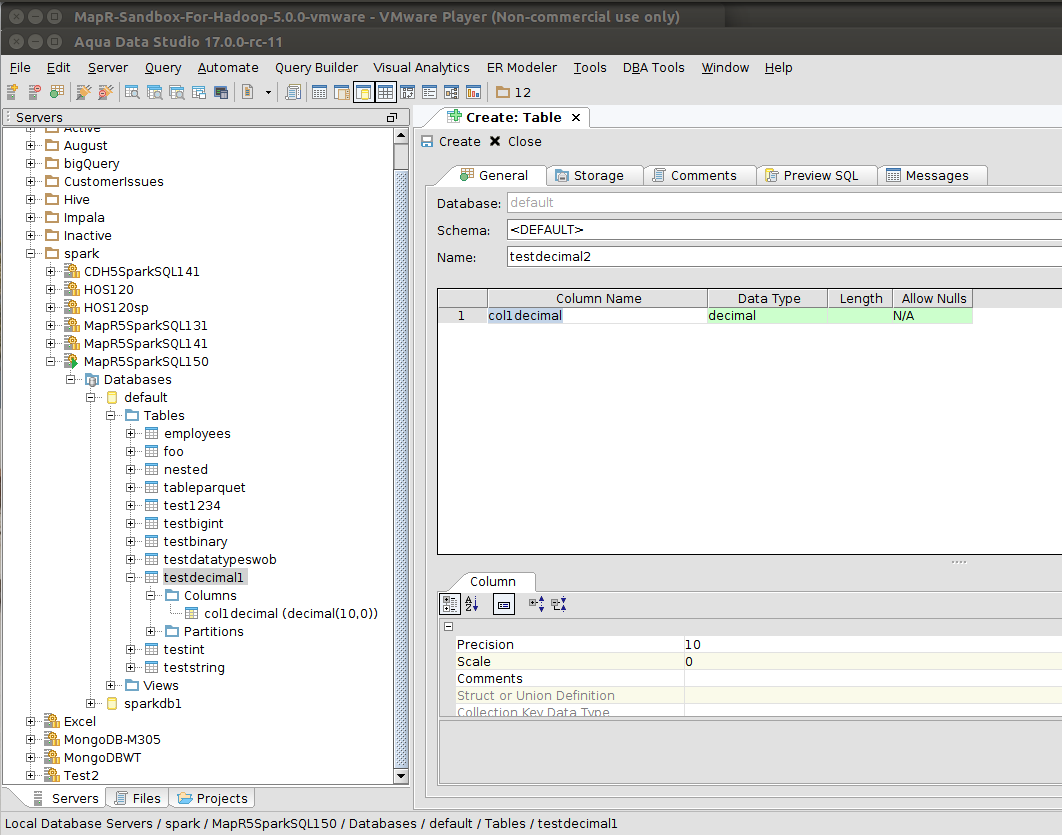Expand the testint table node
Image resolution: width=1062 pixels, height=835 pixels.
click(x=131, y=649)
